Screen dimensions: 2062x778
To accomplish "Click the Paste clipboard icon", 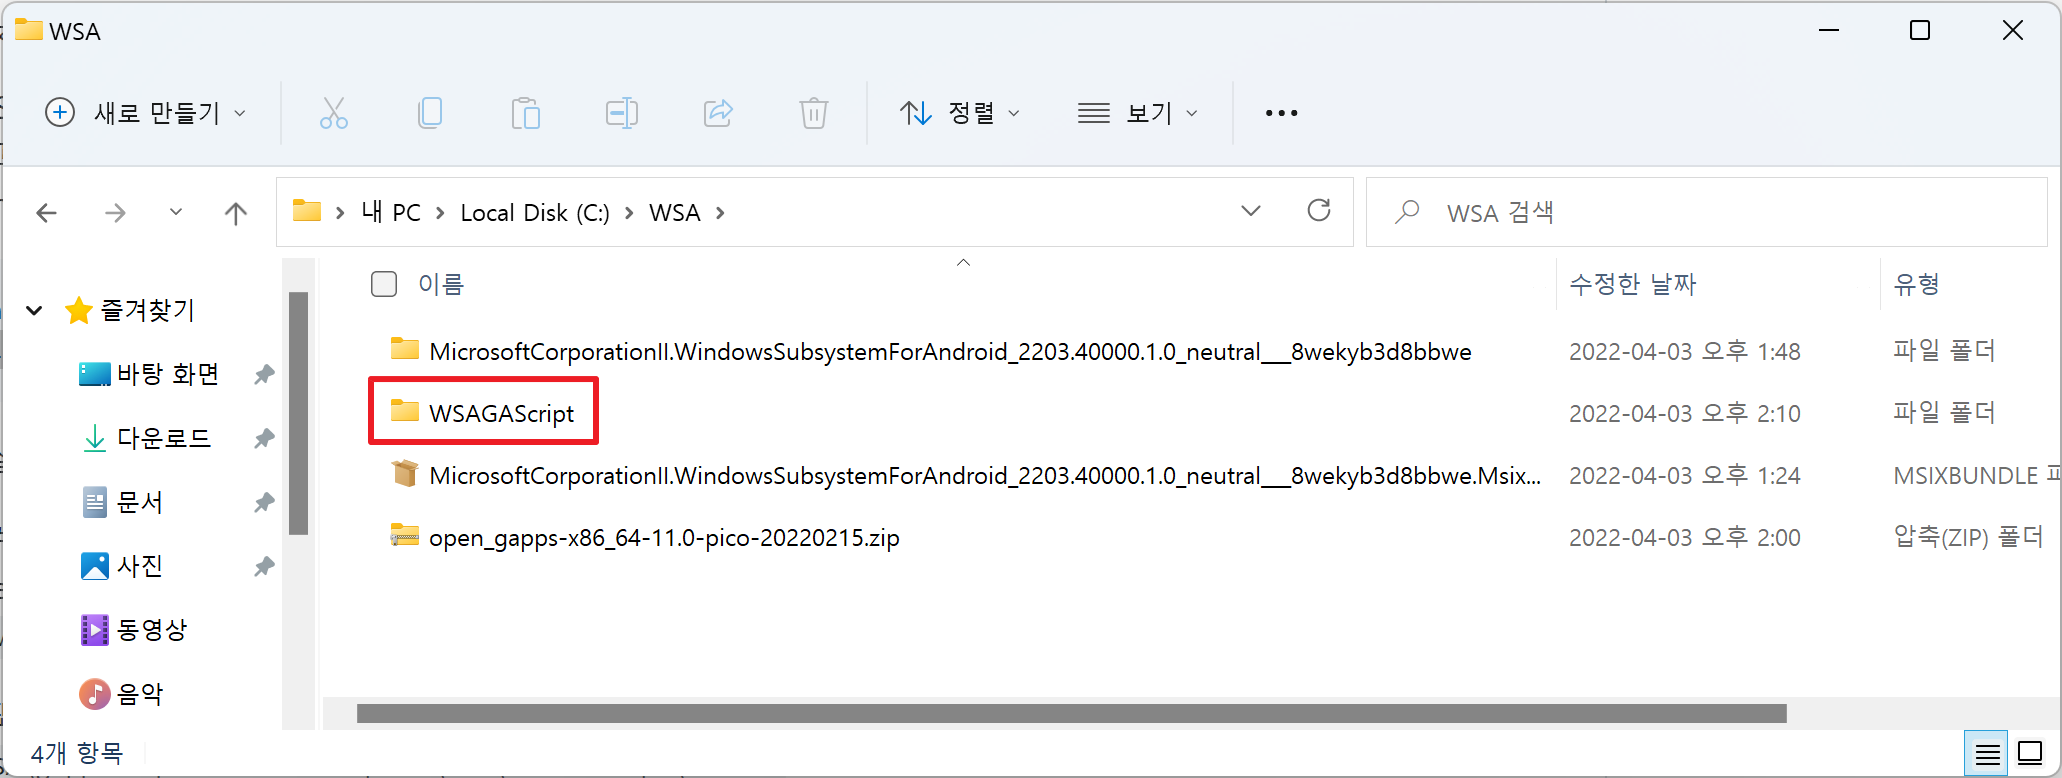I will (x=526, y=113).
